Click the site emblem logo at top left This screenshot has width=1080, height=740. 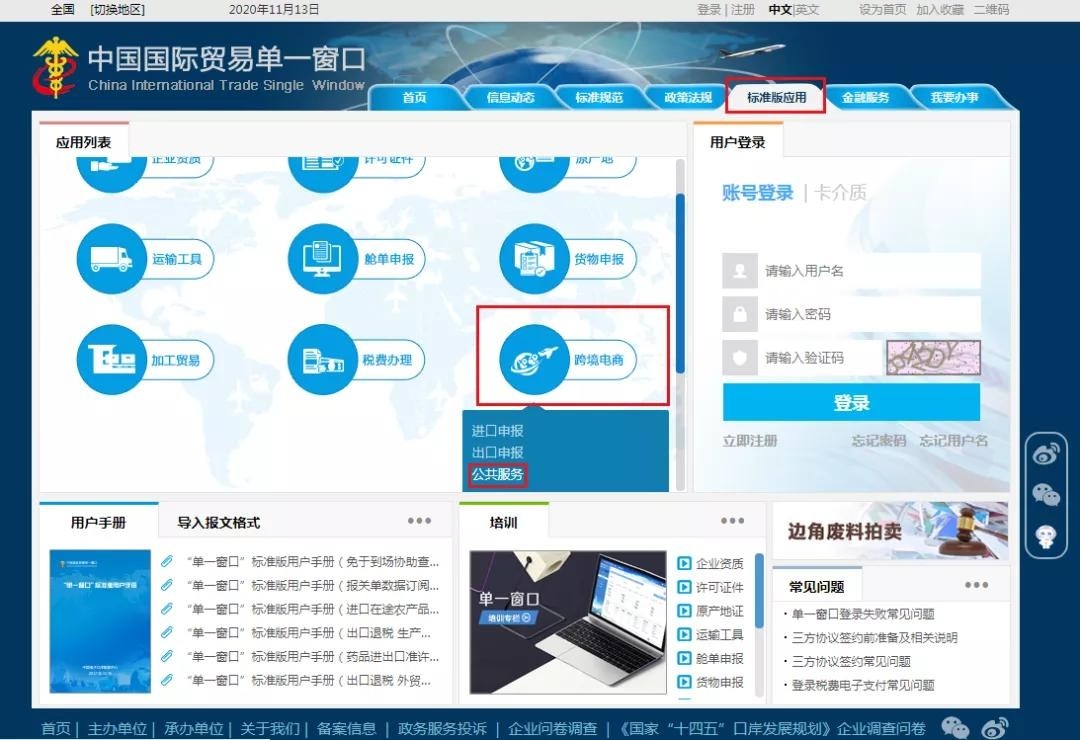pyautogui.click(x=55, y=68)
